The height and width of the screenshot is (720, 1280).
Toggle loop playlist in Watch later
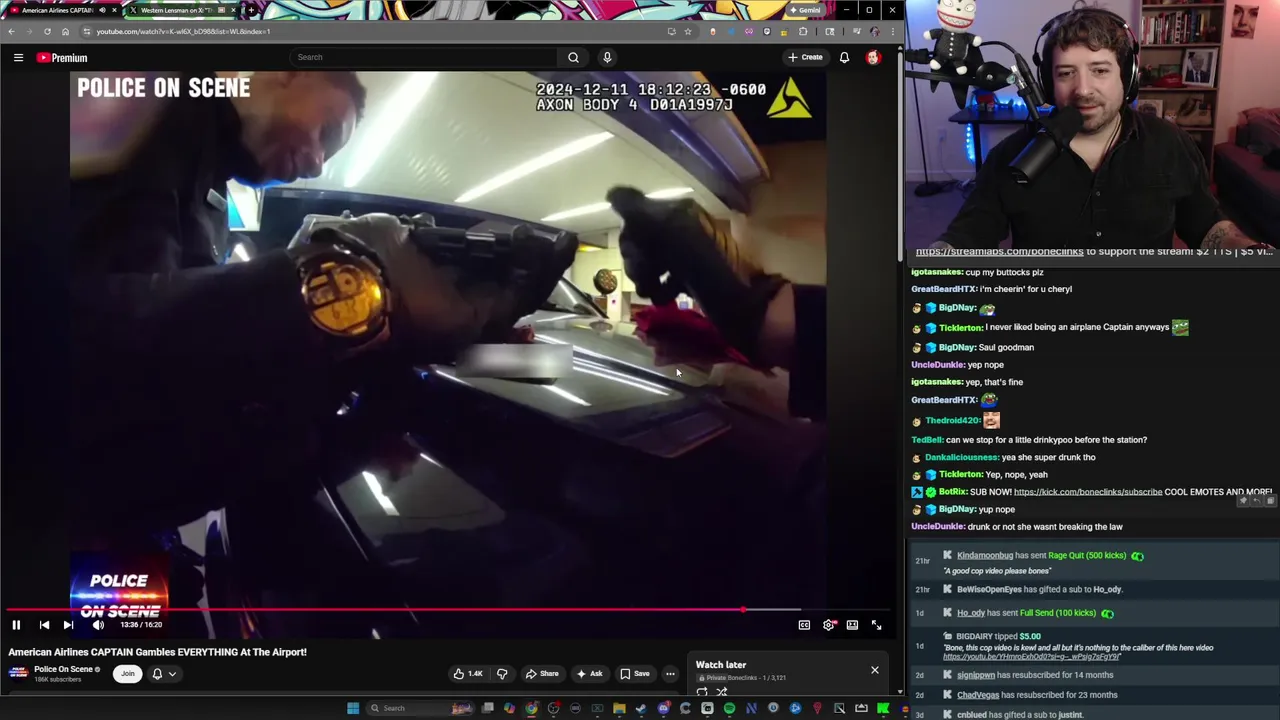coord(702,692)
